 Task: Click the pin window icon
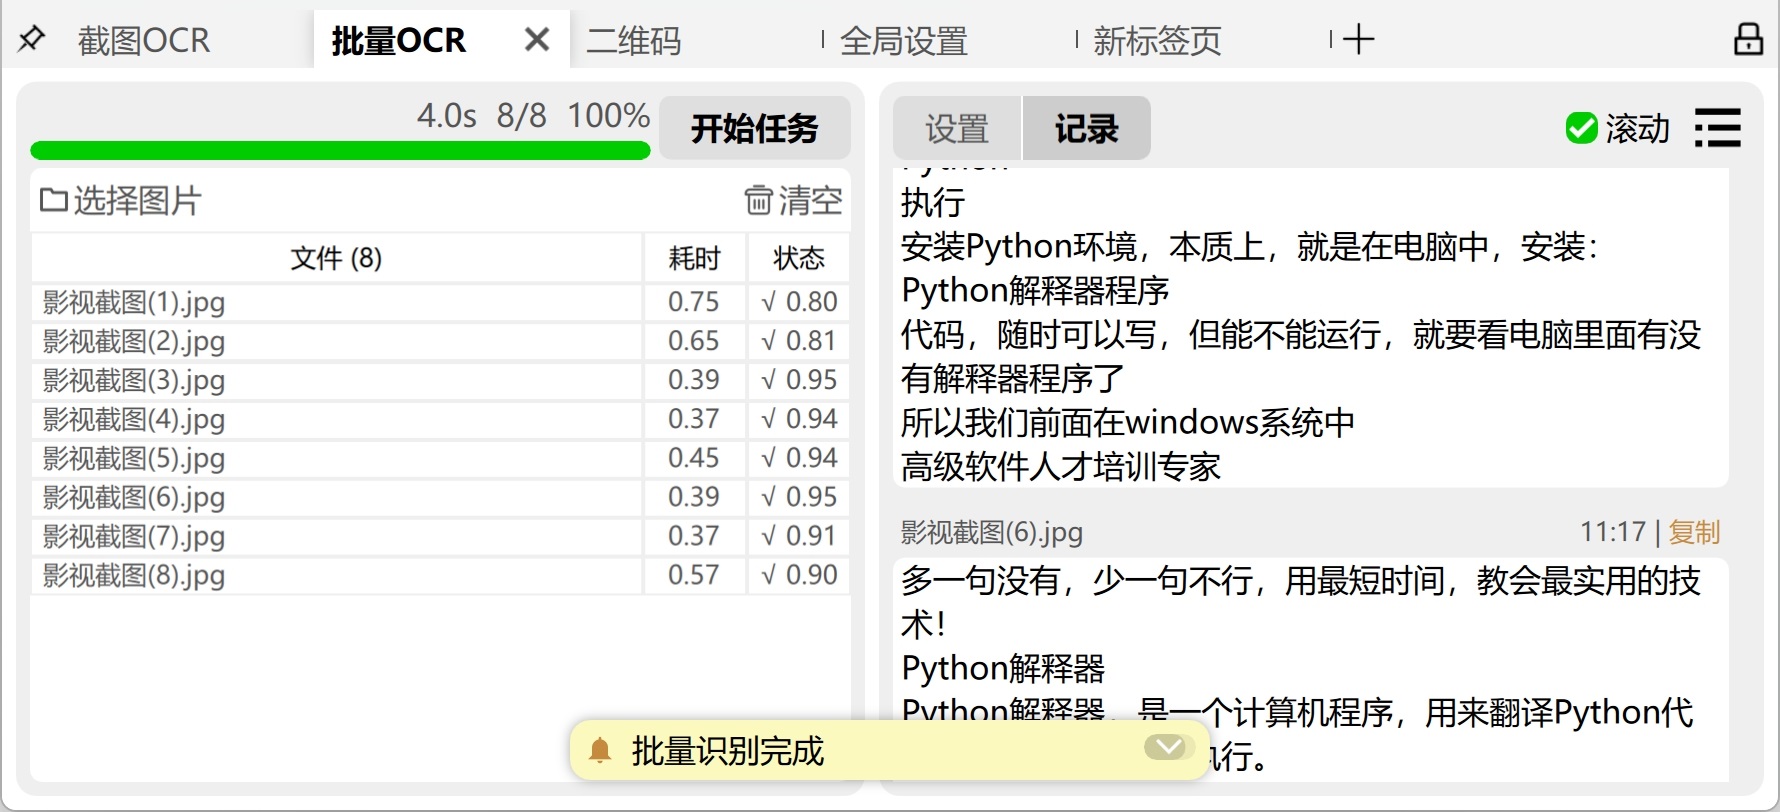(x=32, y=40)
